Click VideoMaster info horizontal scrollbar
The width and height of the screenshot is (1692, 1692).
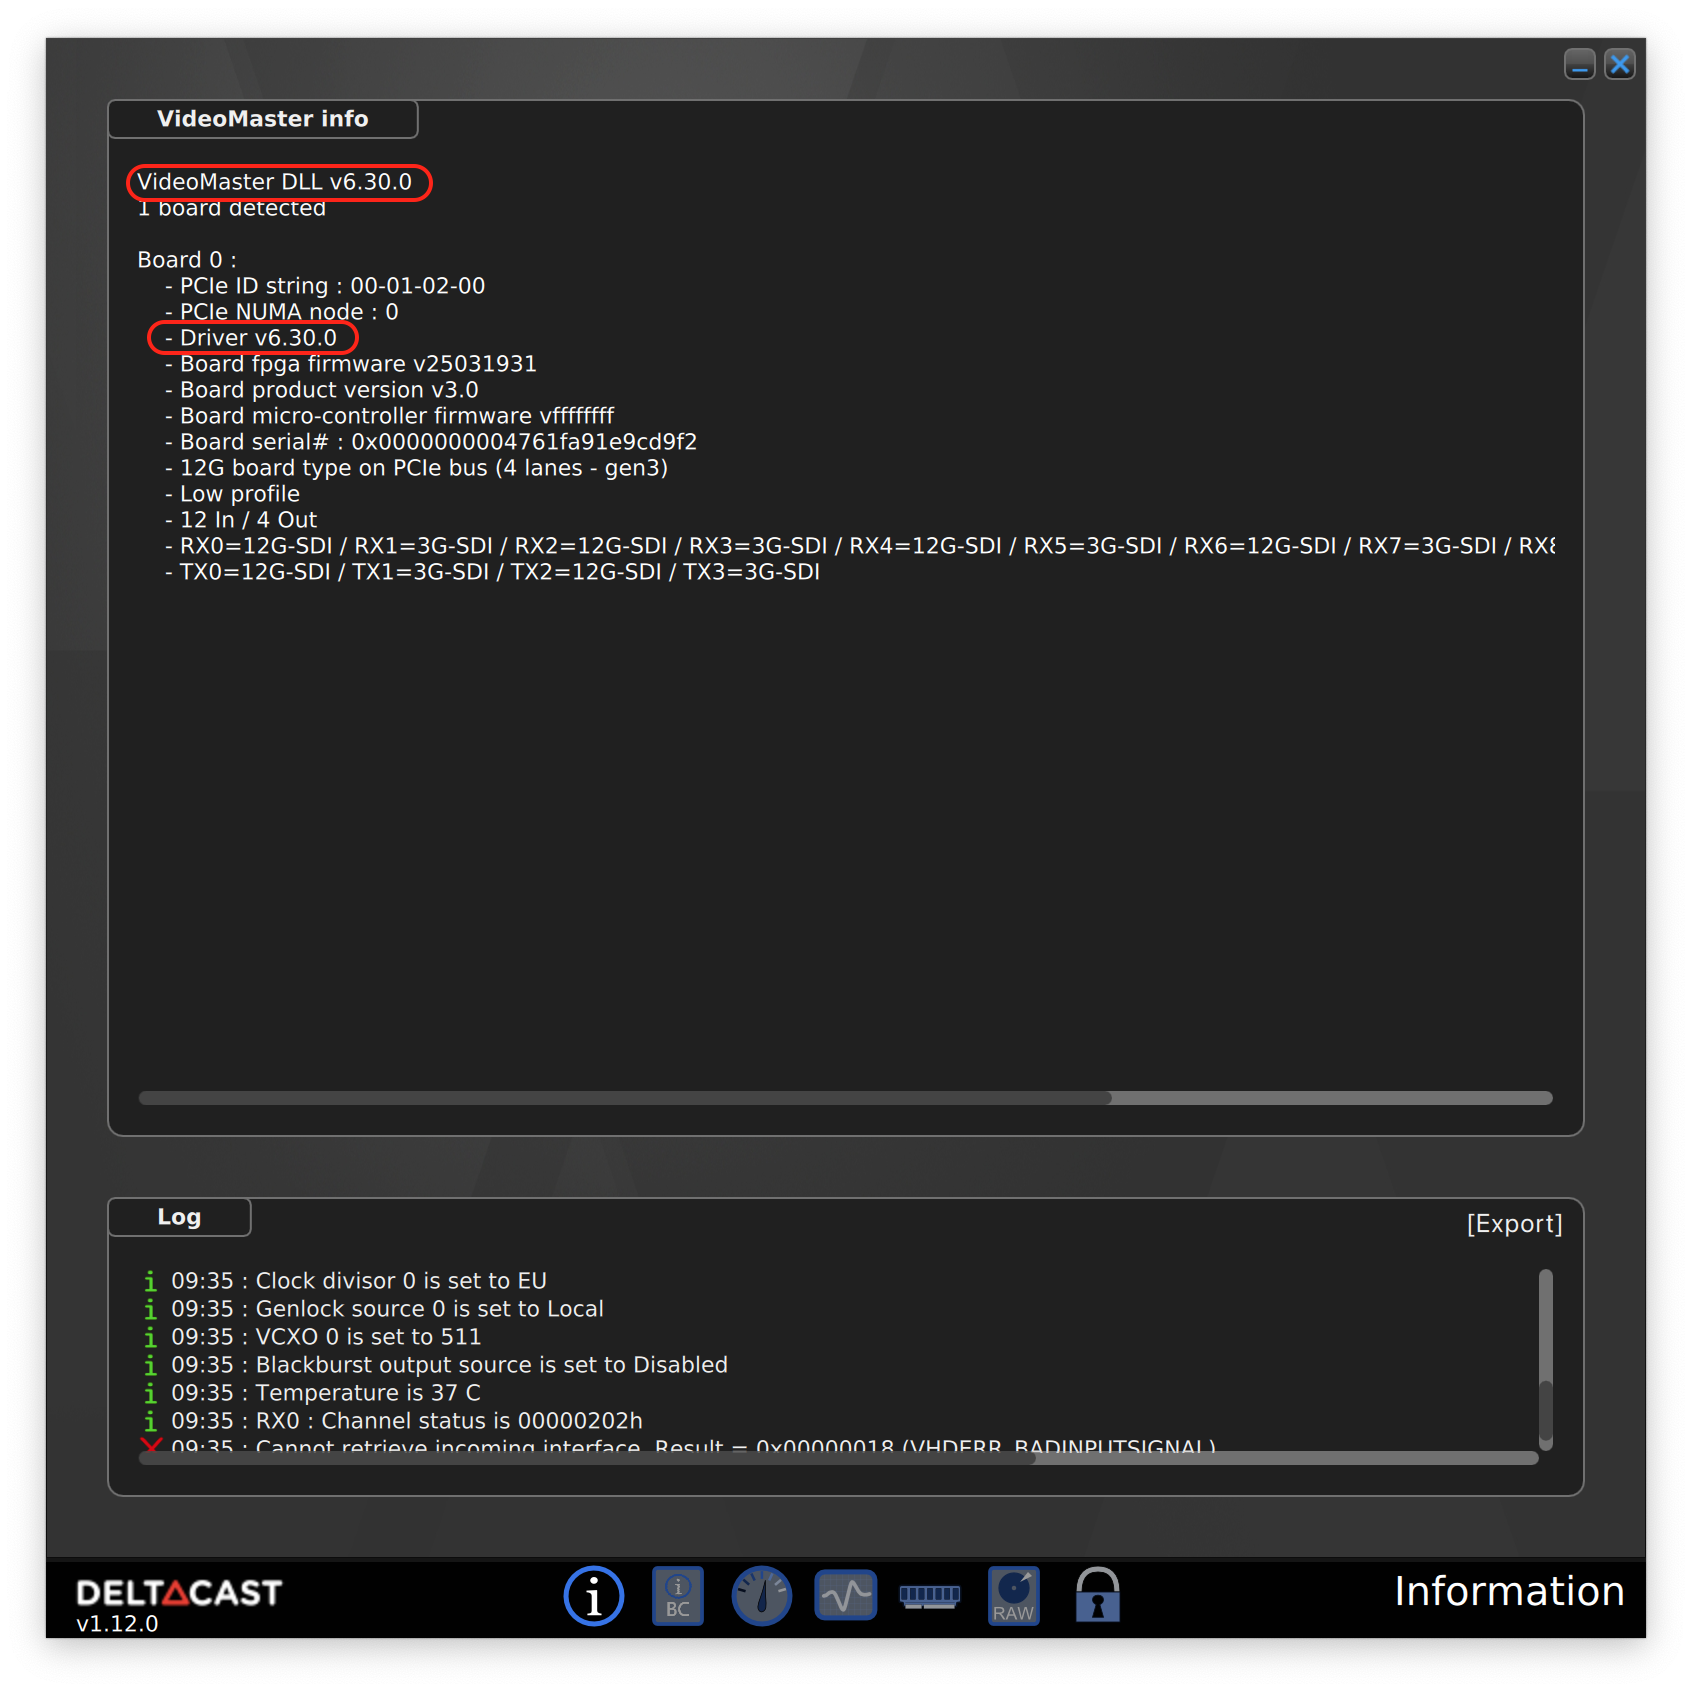845,1098
